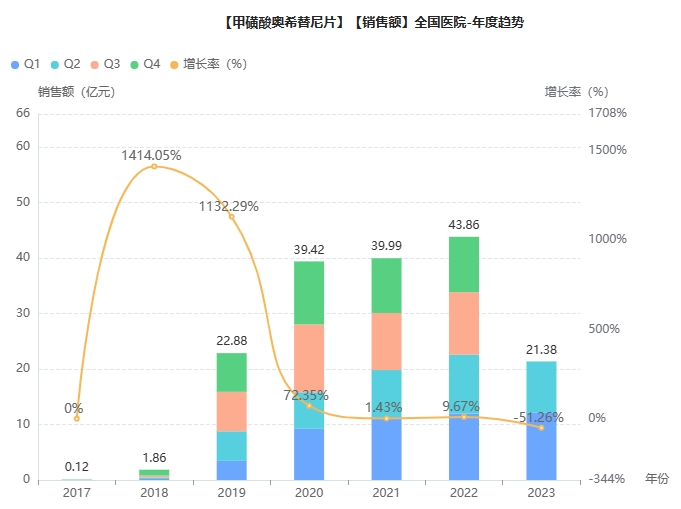Select the 72.35% line marker in 2020
Viewport: 681px width, 509px height.
point(309,406)
